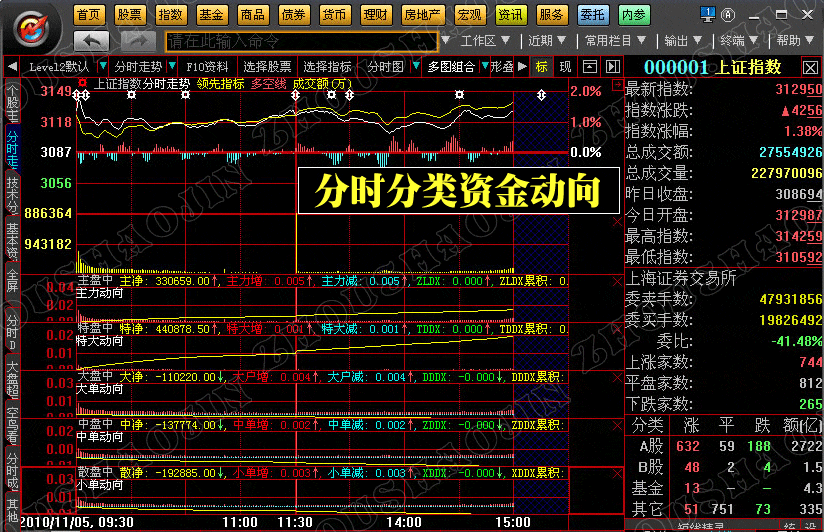Close the 主力动向 indicator panel with its X
This screenshot has height=532, width=824.
pos(616,282)
